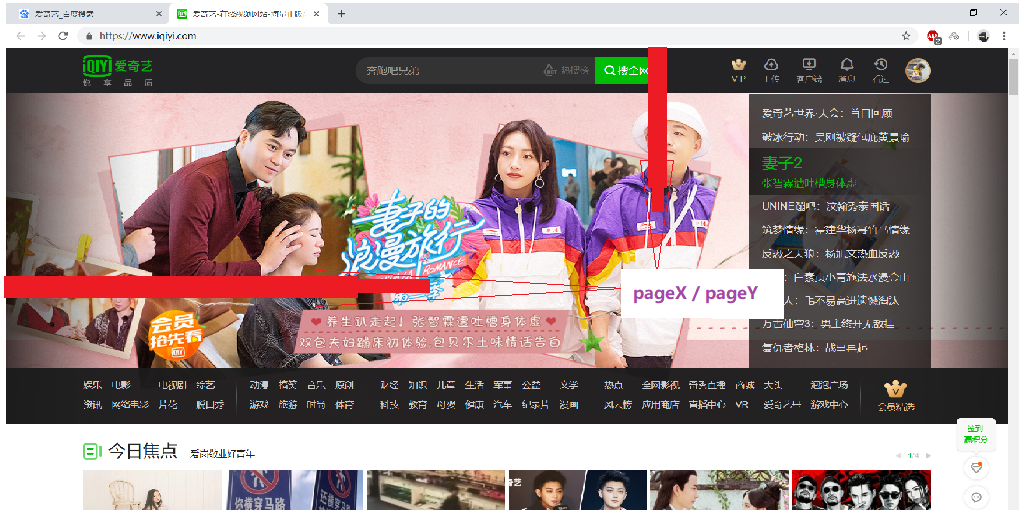Open the 应用商店 link in navigation
Viewport: 1025px width, 522px height.
[x=660, y=405]
